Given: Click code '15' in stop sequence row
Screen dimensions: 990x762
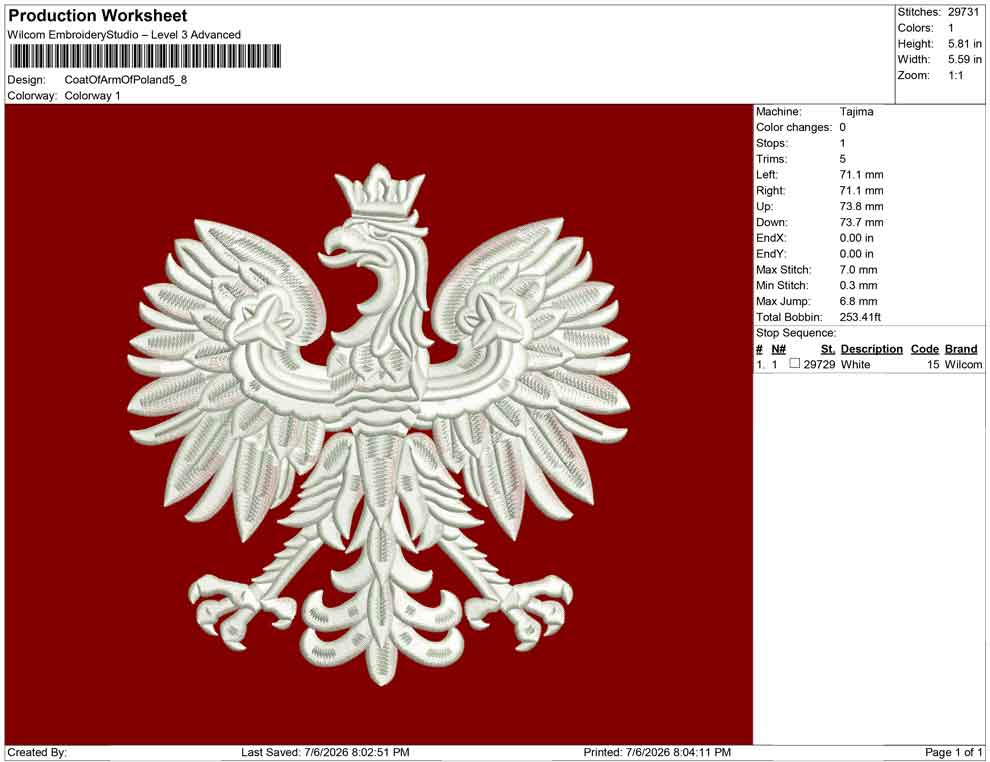Looking at the screenshot, I should (x=933, y=364).
